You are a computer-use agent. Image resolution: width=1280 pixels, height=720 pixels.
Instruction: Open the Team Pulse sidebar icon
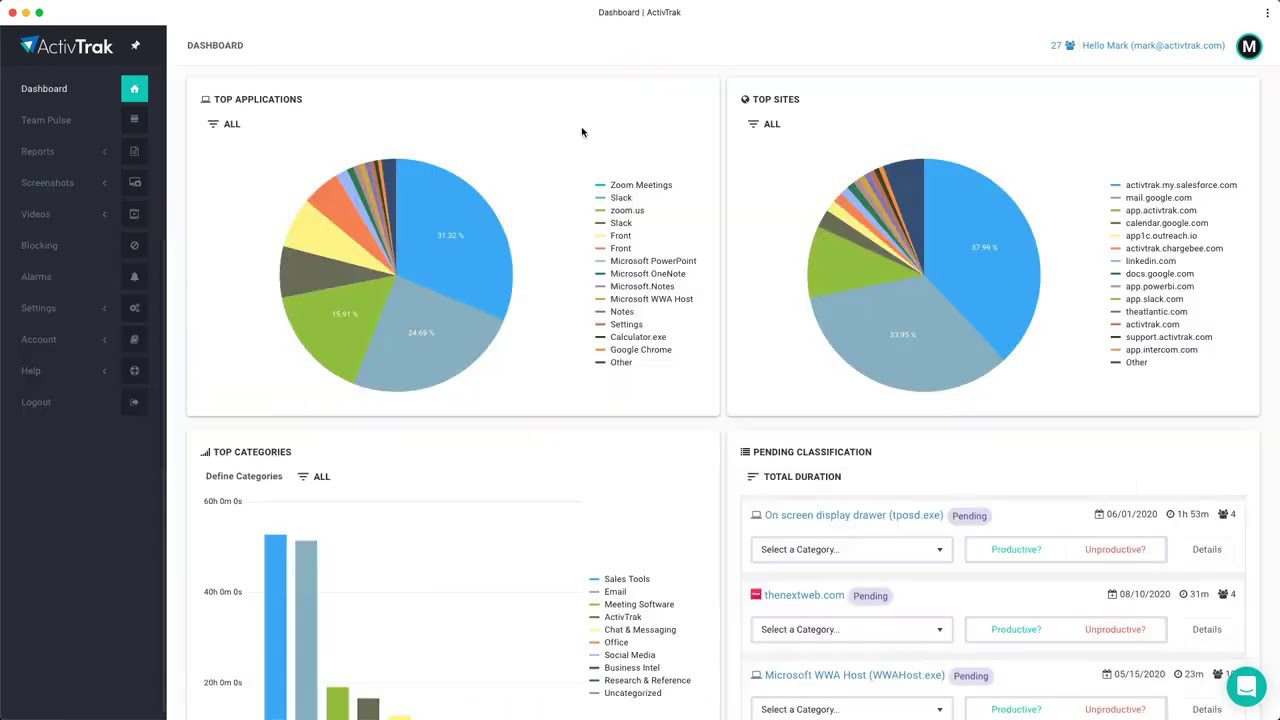pos(134,120)
